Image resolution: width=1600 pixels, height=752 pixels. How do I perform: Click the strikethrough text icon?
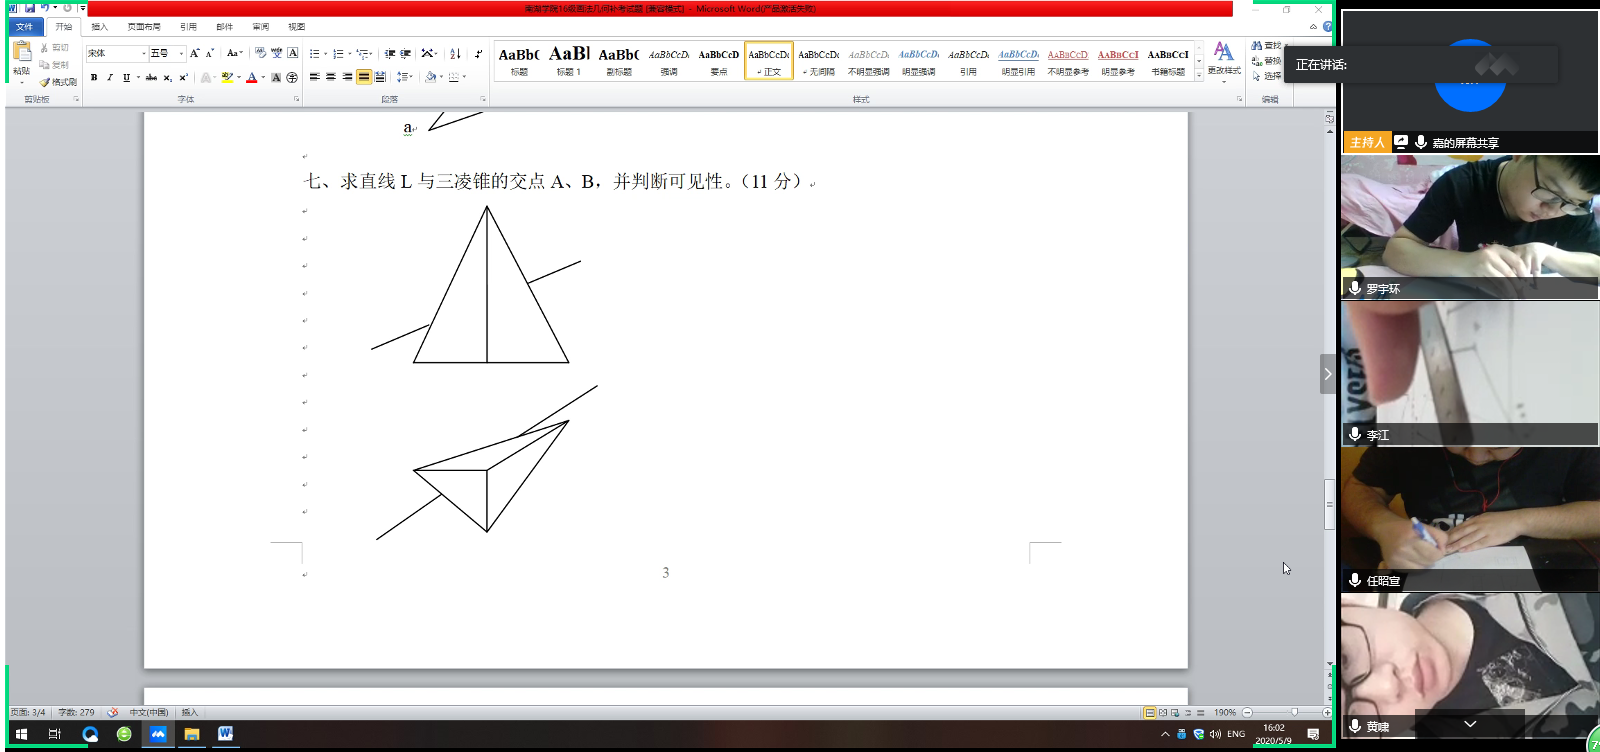pos(151,77)
